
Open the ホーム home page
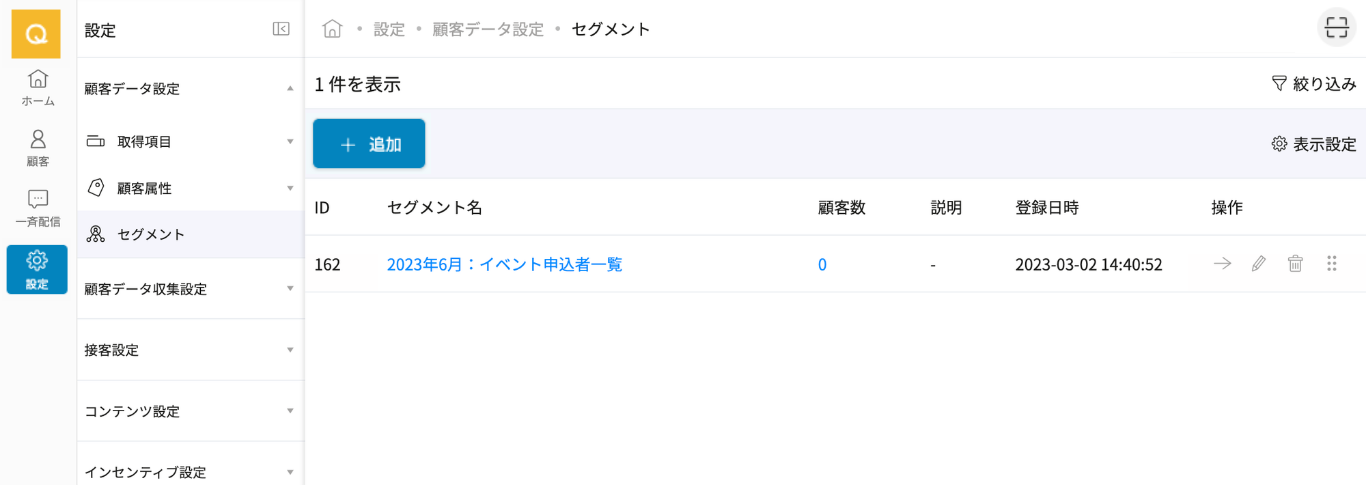click(x=38, y=88)
